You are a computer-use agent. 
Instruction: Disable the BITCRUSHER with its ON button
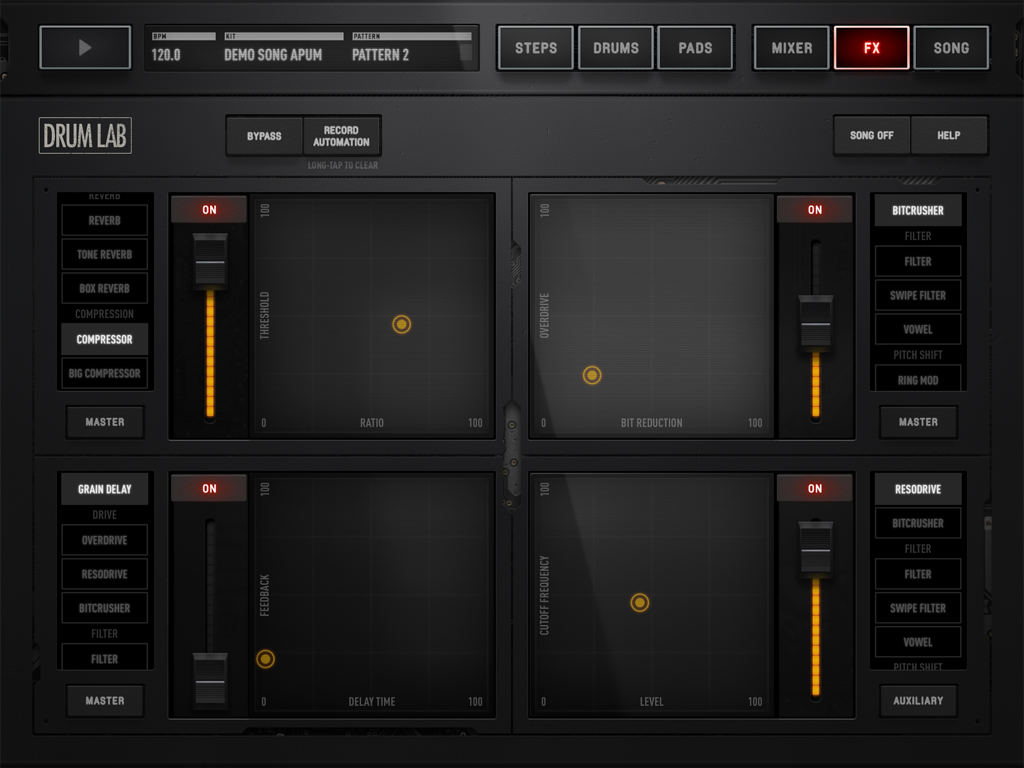click(814, 209)
